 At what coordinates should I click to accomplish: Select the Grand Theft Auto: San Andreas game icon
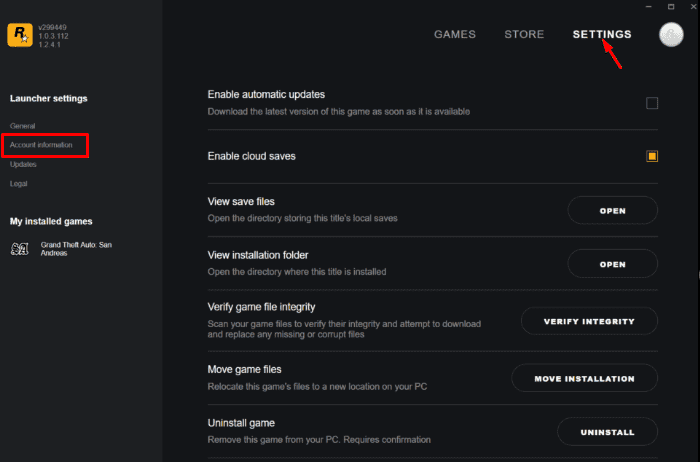coord(19,248)
